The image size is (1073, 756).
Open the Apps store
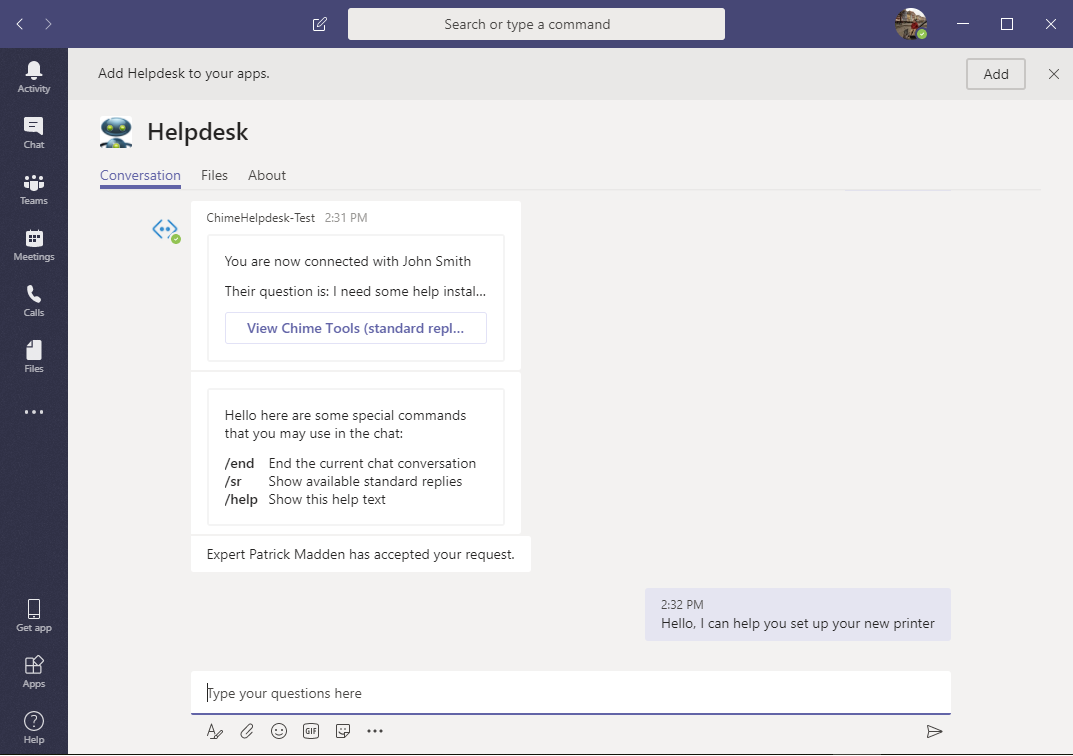click(34, 672)
